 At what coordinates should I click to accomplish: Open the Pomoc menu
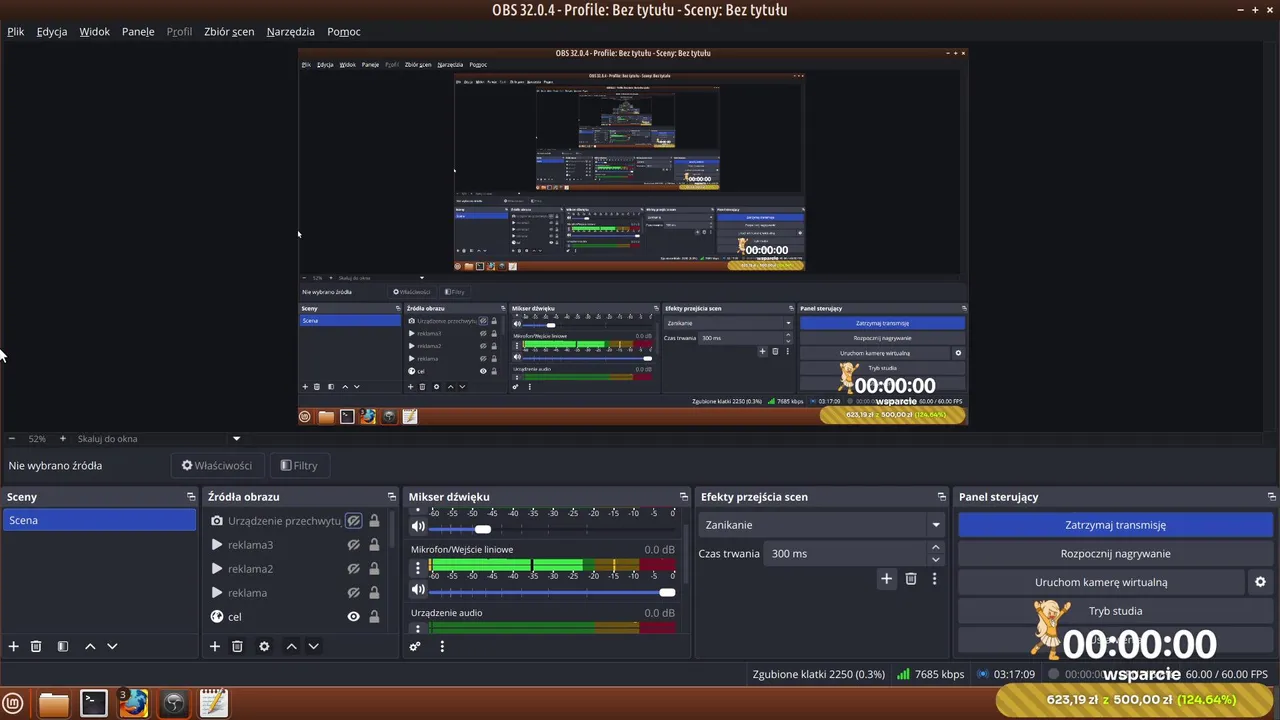344,32
